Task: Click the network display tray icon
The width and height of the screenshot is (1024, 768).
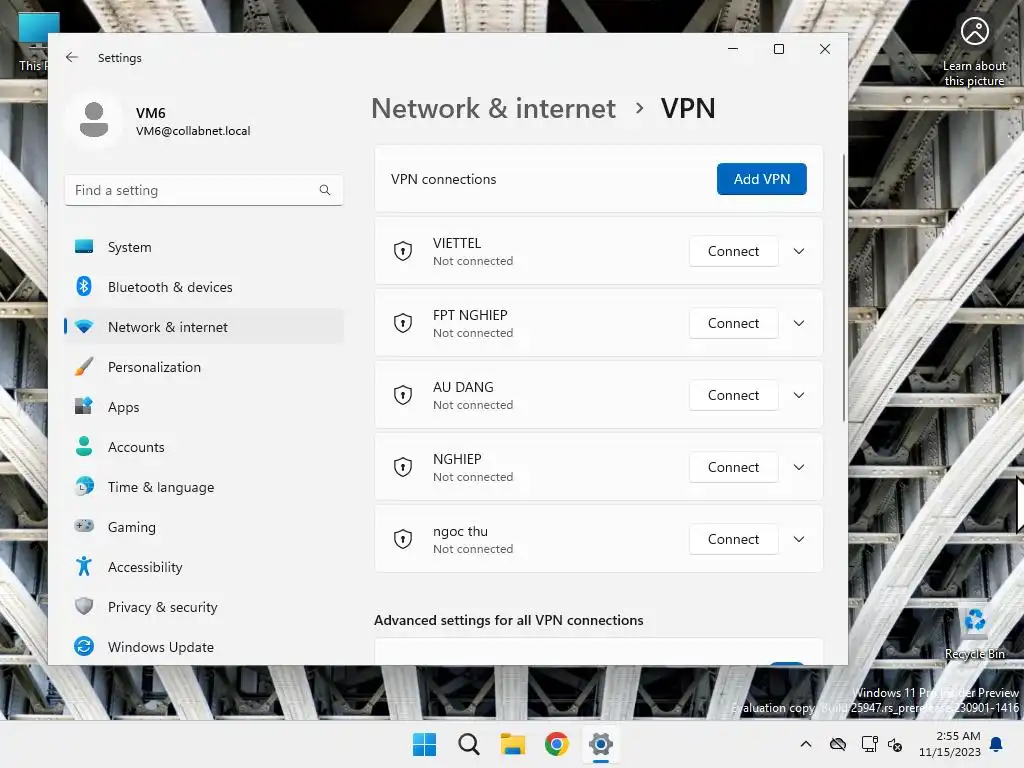Action: (869, 744)
